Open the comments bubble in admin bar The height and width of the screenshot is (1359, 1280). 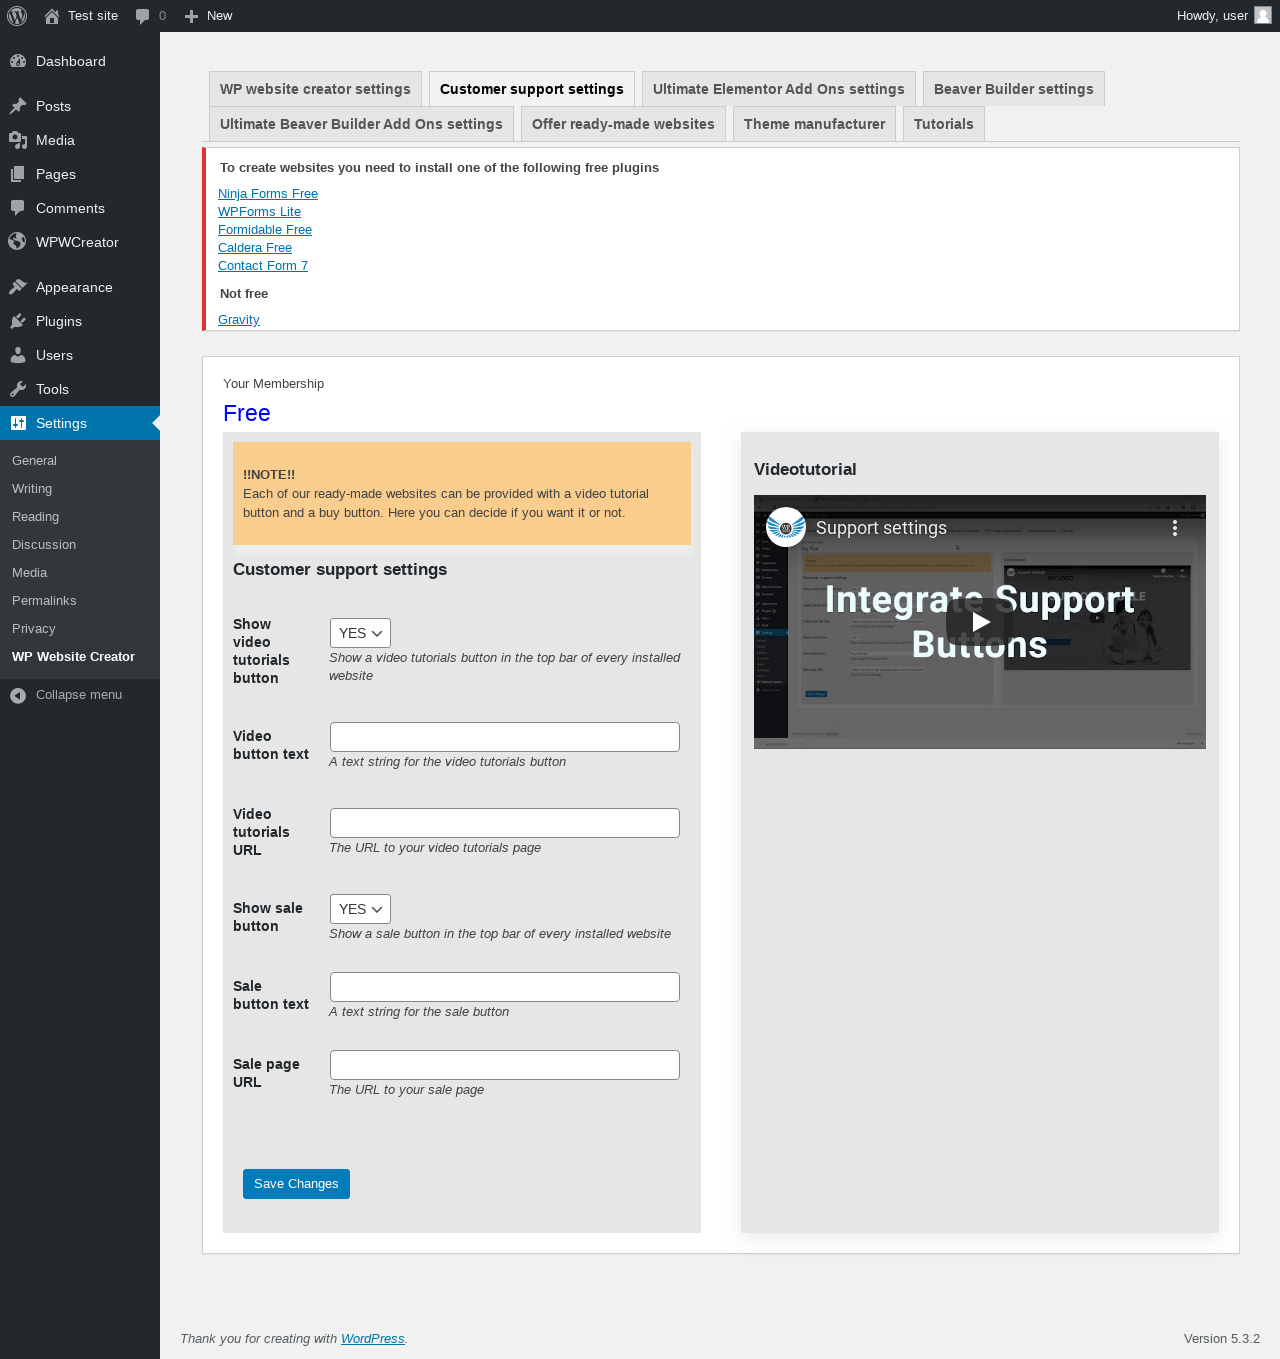pyautogui.click(x=143, y=16)
